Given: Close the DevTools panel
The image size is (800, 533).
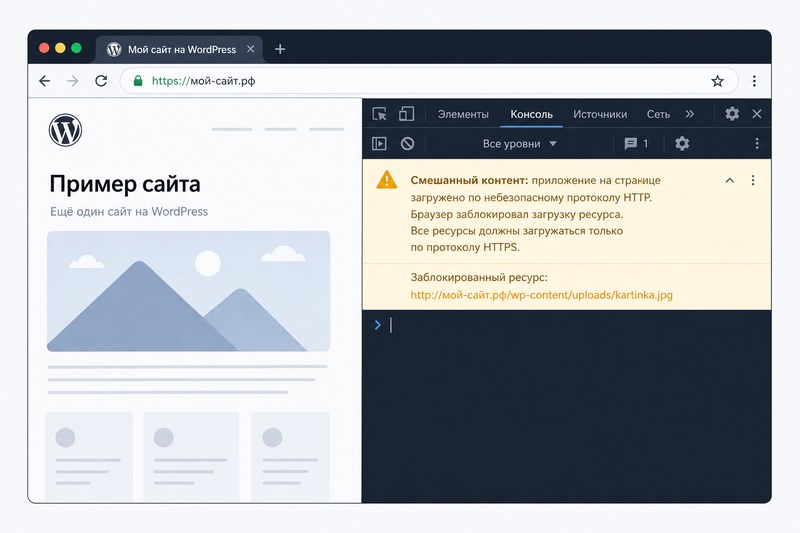Looking at the screenshot, I should click(x=757, y=114).
